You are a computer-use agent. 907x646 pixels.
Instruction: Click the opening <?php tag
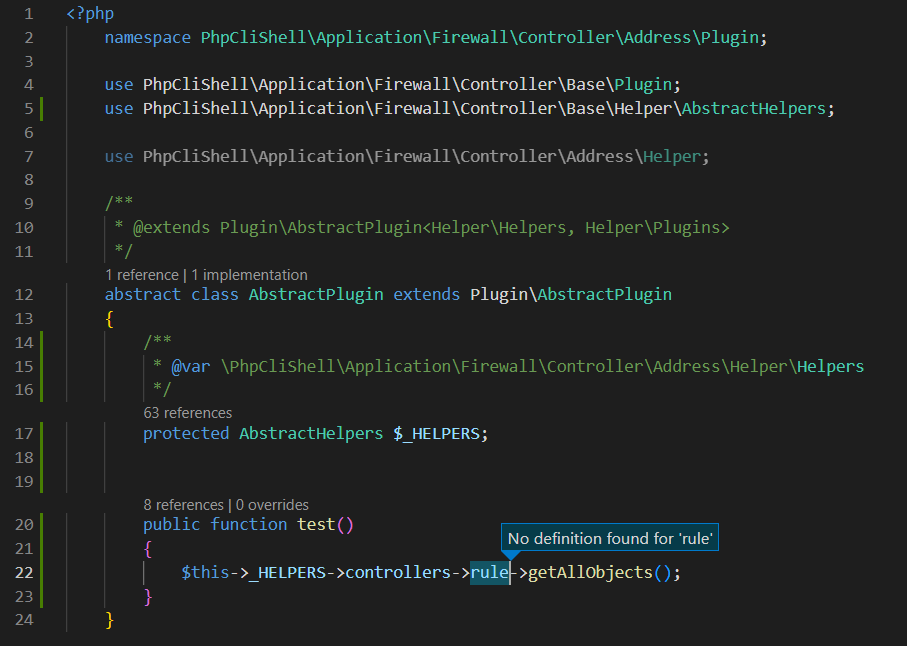click(90, 15)
